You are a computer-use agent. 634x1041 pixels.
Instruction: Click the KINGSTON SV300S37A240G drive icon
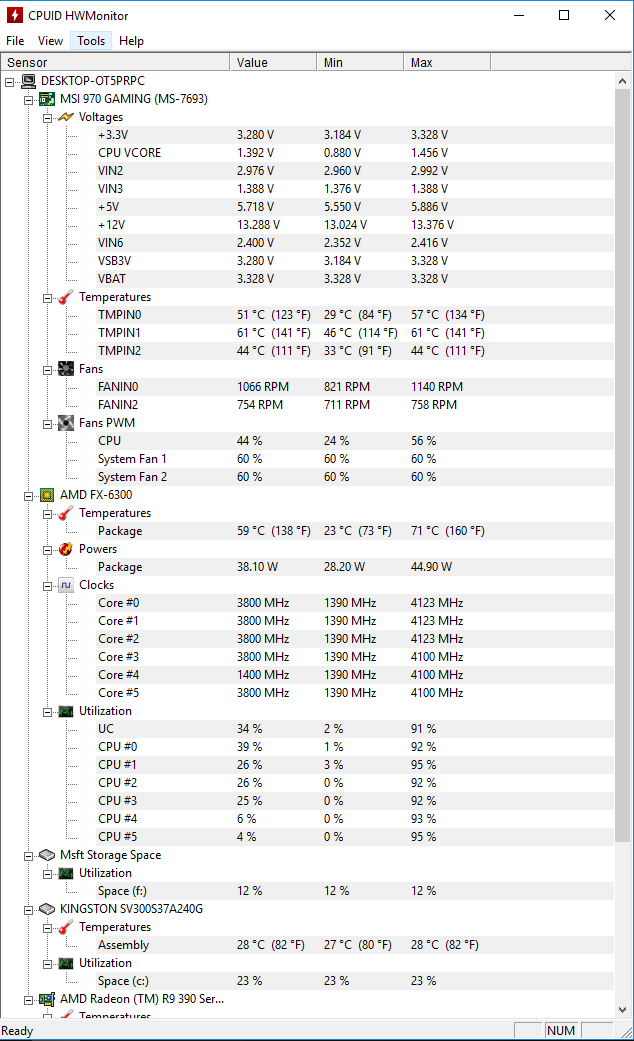(46, 909)
